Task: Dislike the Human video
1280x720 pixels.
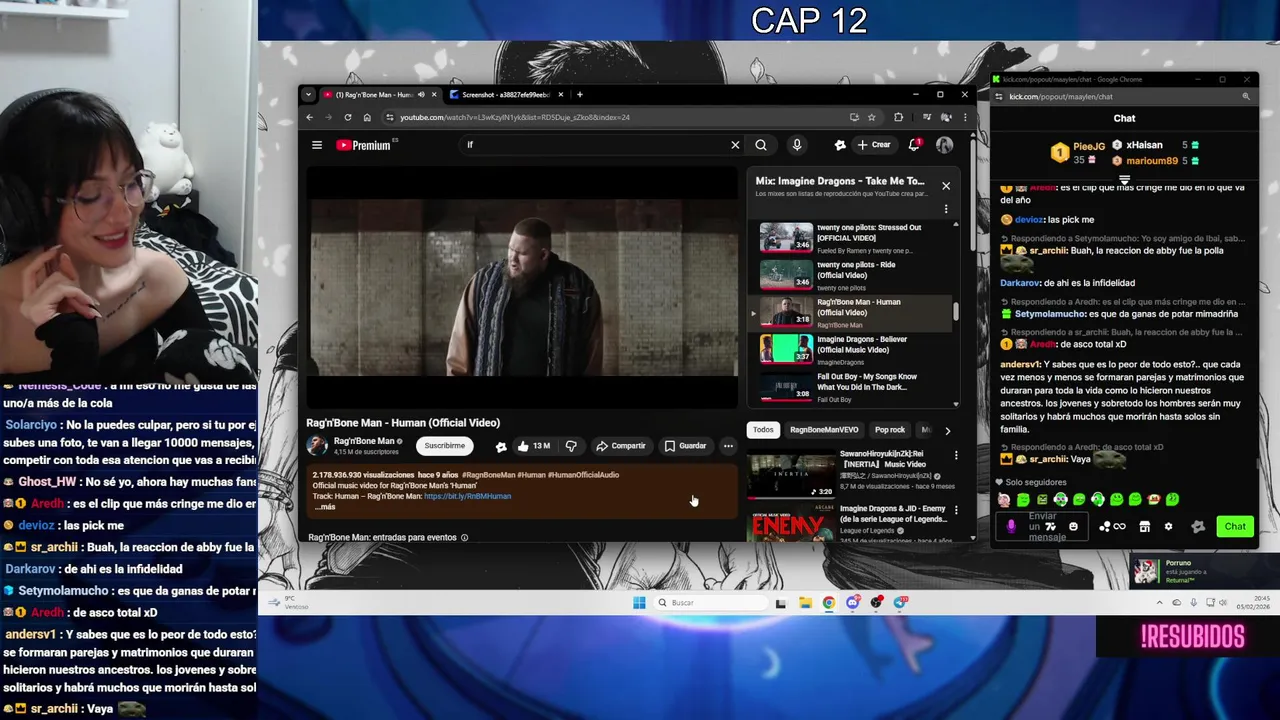Action: tap(571, 446)
